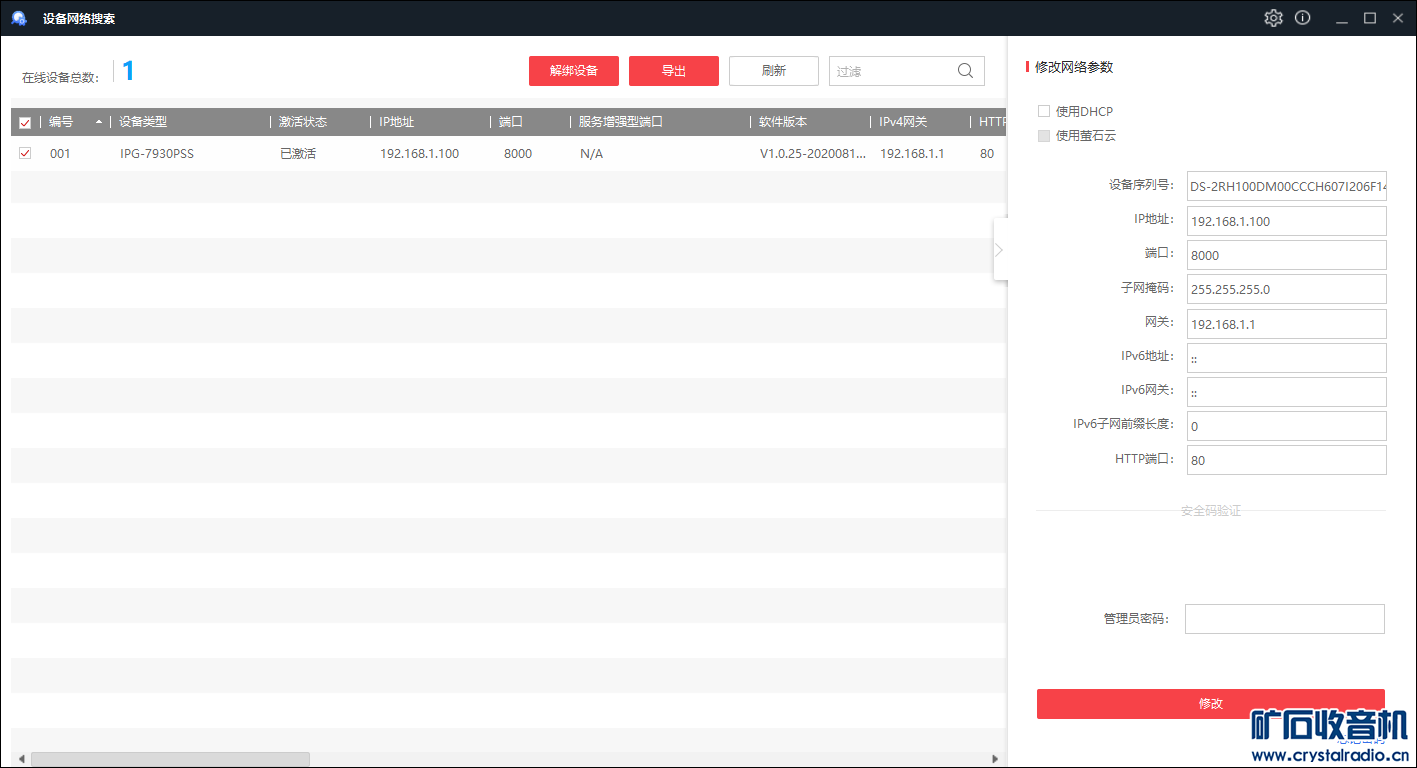Sort by the 激活状态 column header
The height and width of the screenshot is (768, 1417).
pyautogui.click(x=303, y=122)
